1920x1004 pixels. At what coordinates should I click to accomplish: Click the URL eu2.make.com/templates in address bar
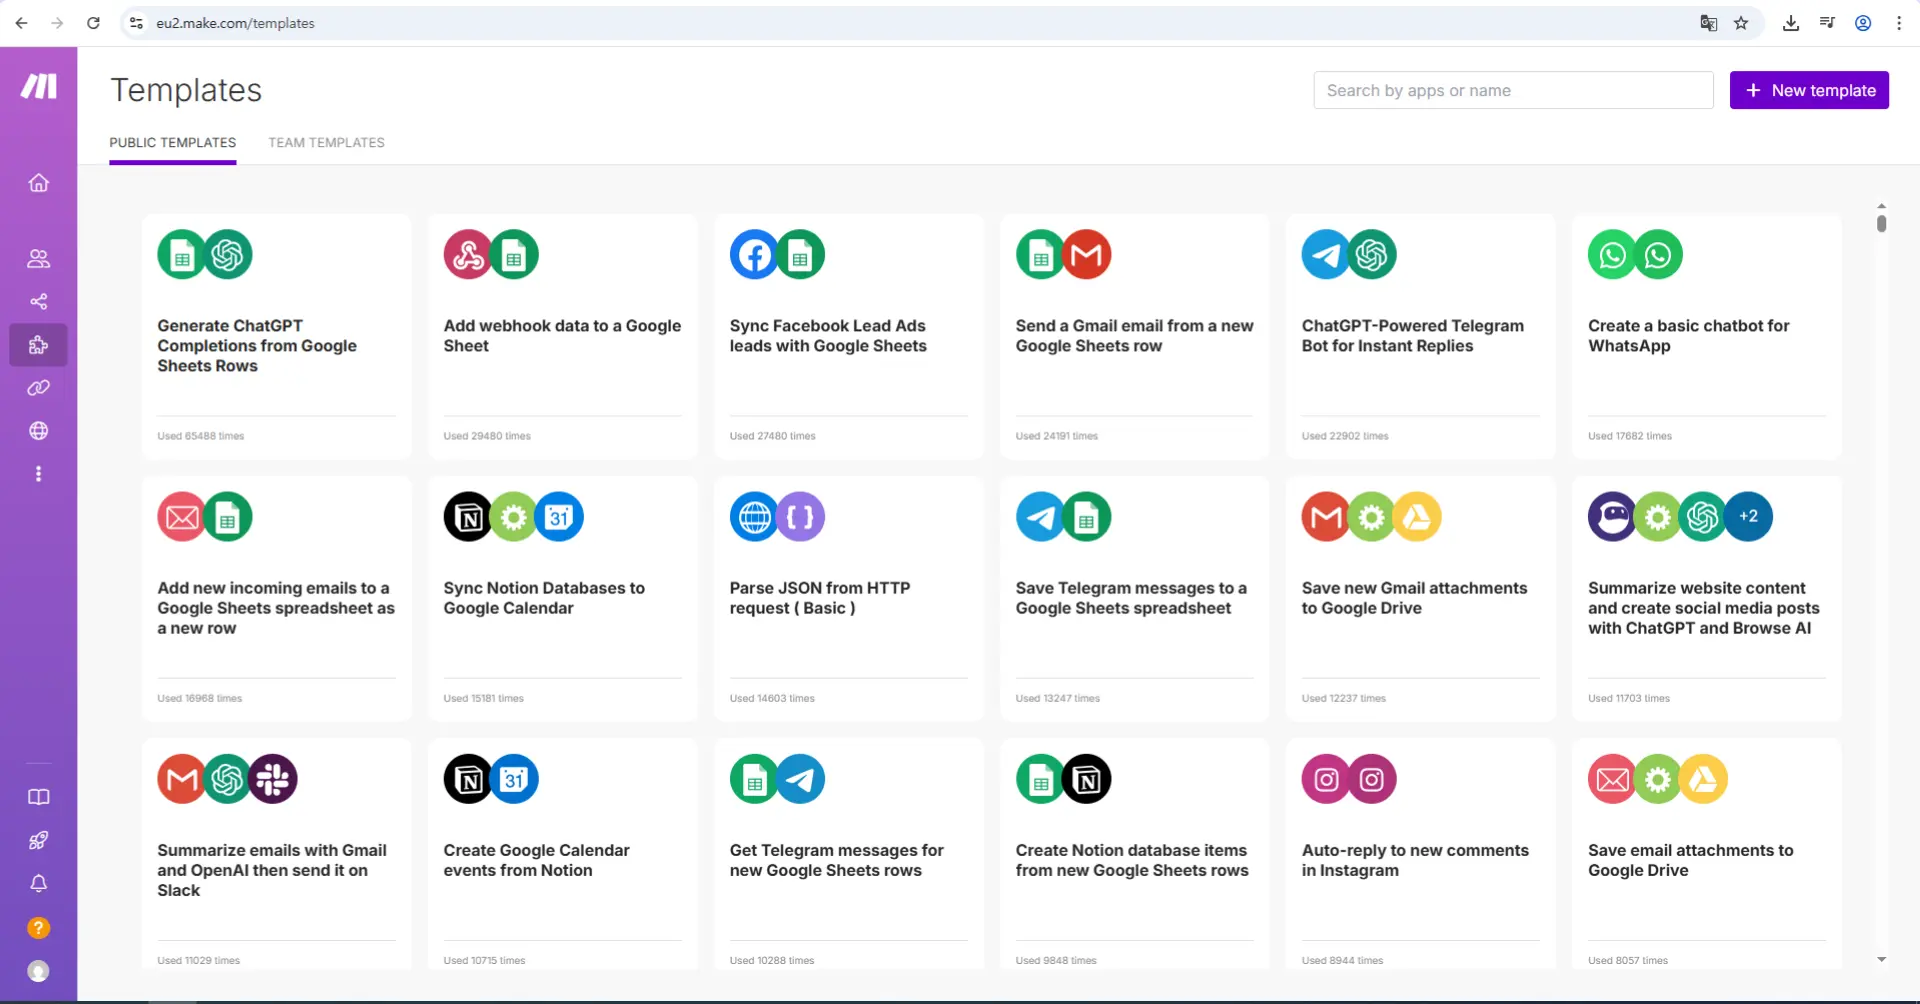[x=235, y=23]
